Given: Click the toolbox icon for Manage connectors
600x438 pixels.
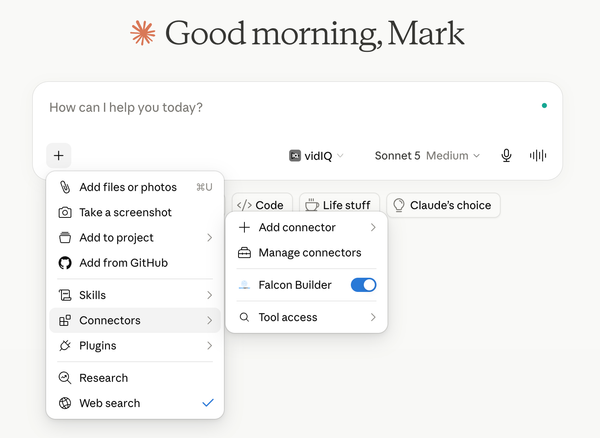Looking at the screenshot, I should 244,252.
